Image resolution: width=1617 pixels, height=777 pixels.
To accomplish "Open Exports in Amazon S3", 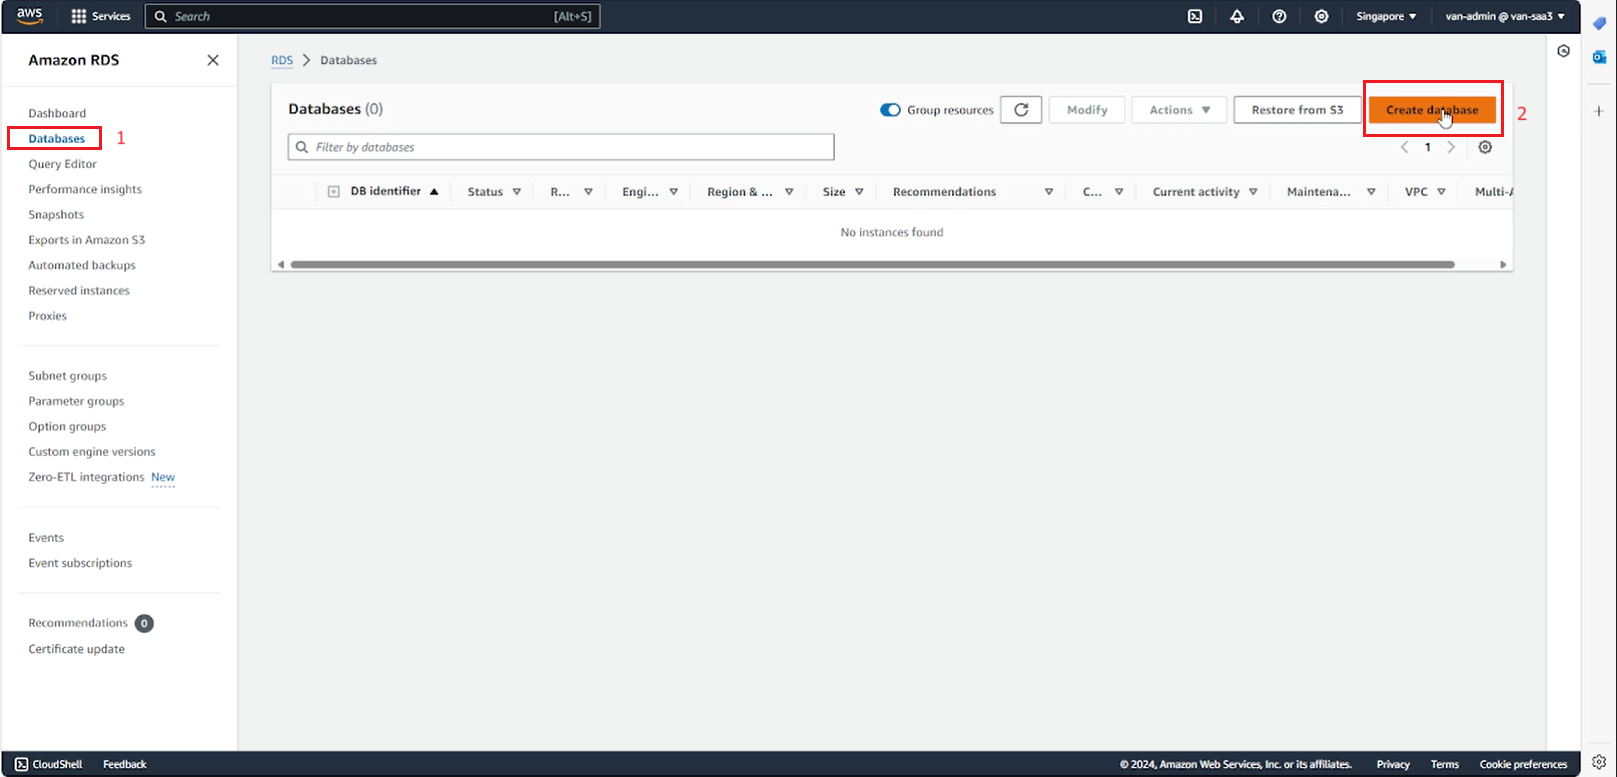I will tap(87, 240).
